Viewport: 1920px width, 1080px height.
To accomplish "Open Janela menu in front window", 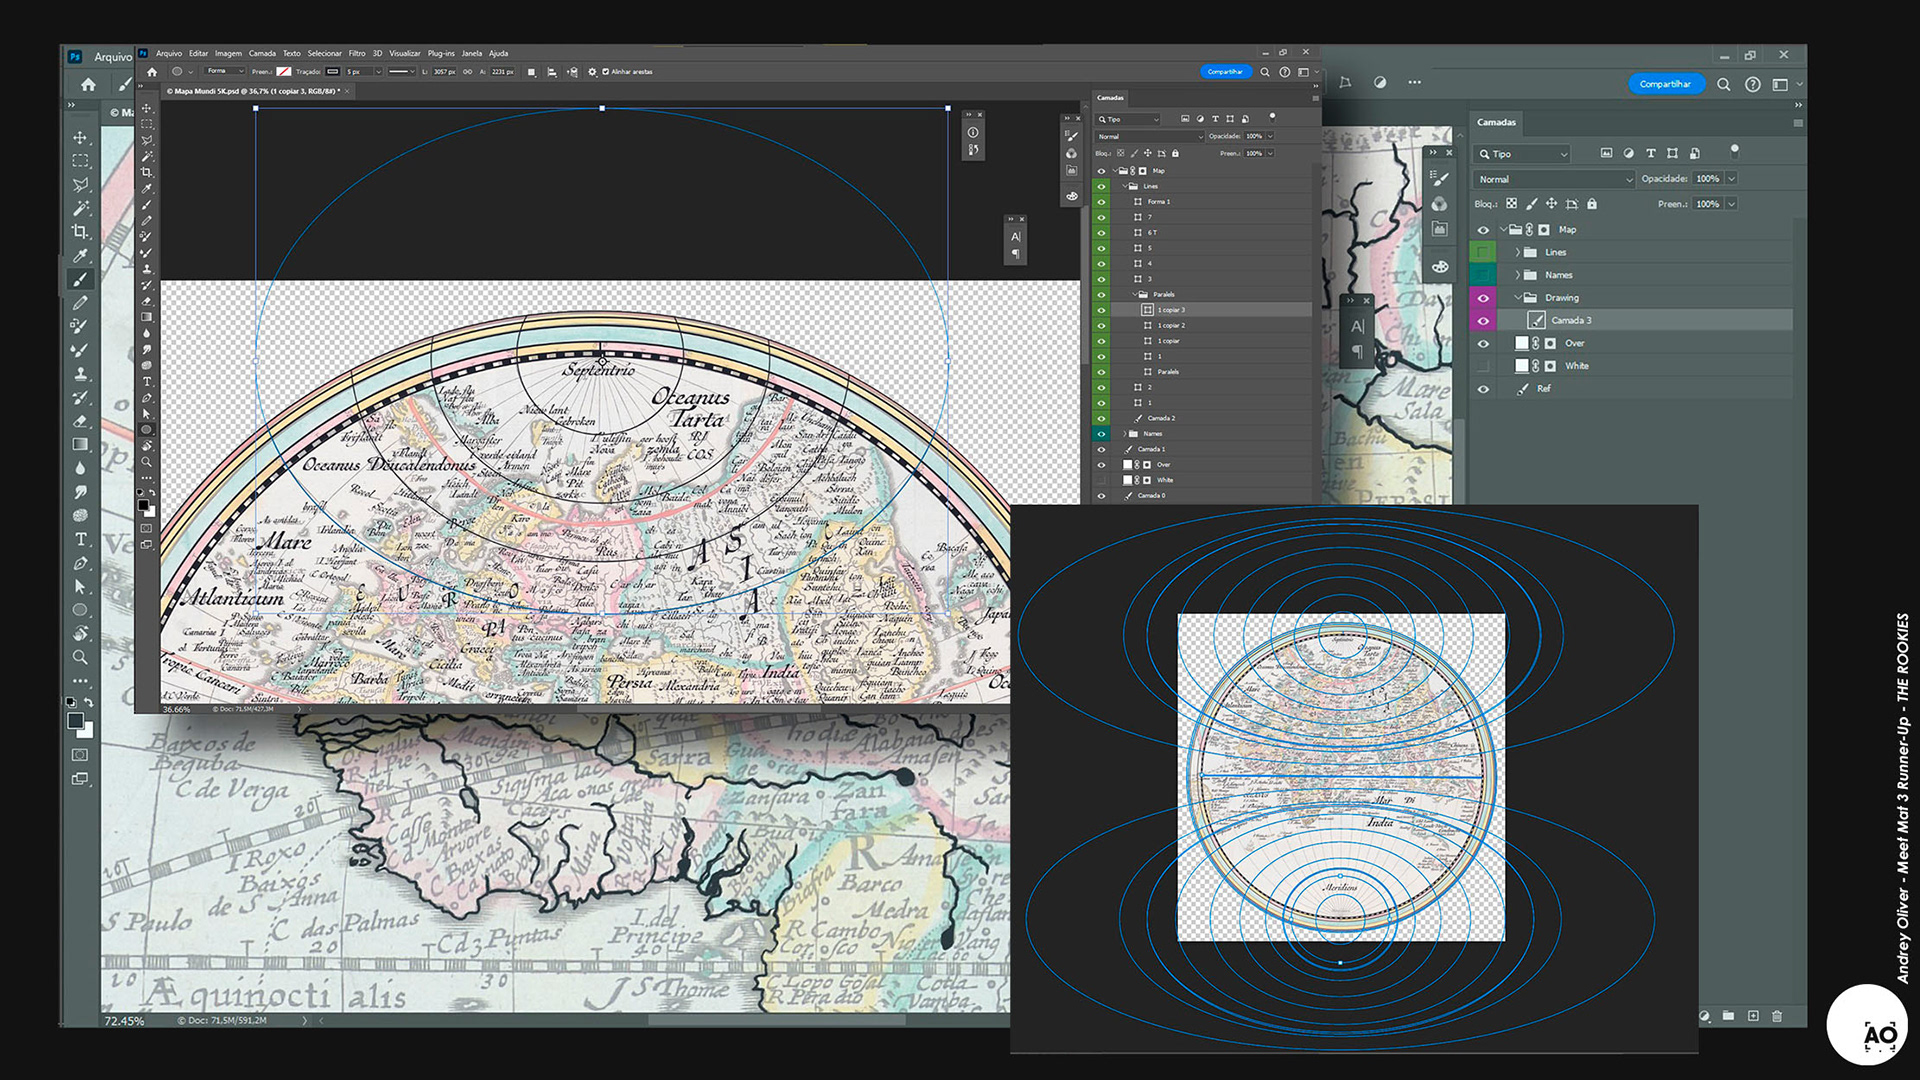I will [x=472, y=54].
